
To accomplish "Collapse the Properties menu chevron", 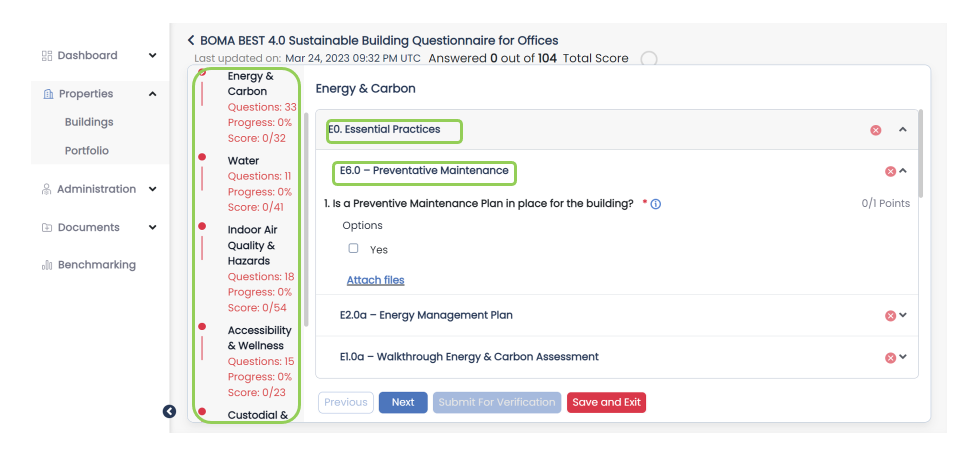I will click(x=153, y=94).
